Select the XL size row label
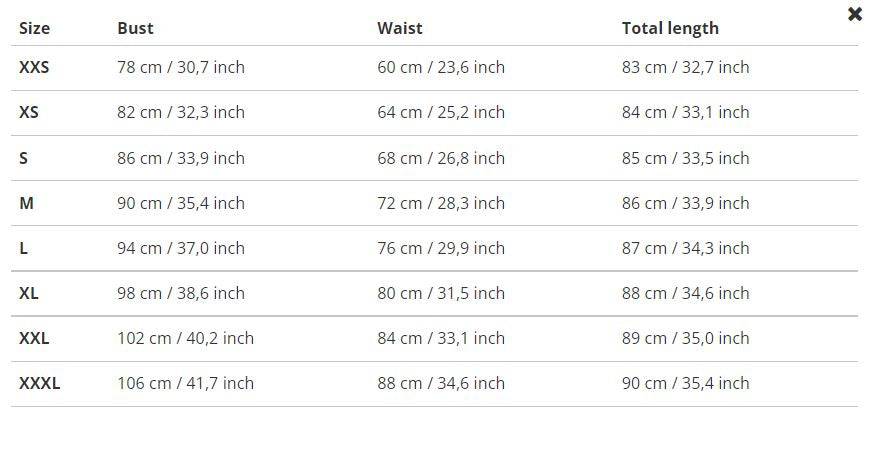The height and width of the screenshot is (455, 869). pyautogui.click(x=29, y=293)
